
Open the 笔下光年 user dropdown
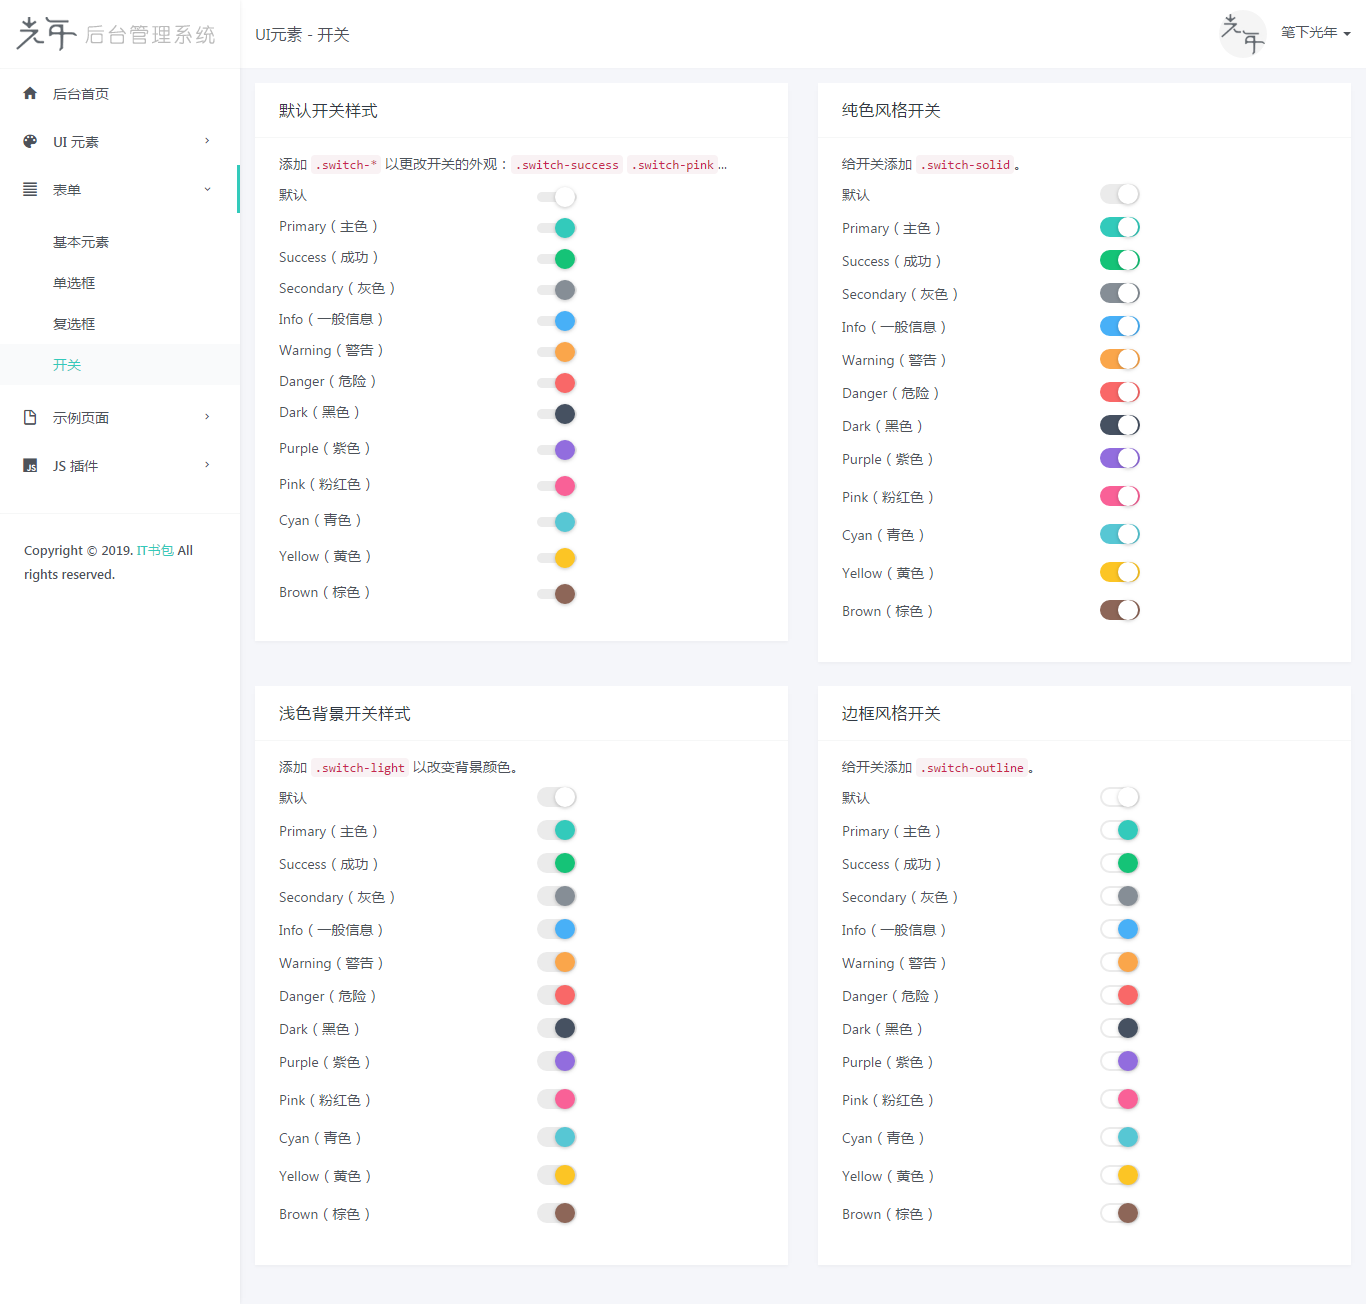tap(1315, 33)
